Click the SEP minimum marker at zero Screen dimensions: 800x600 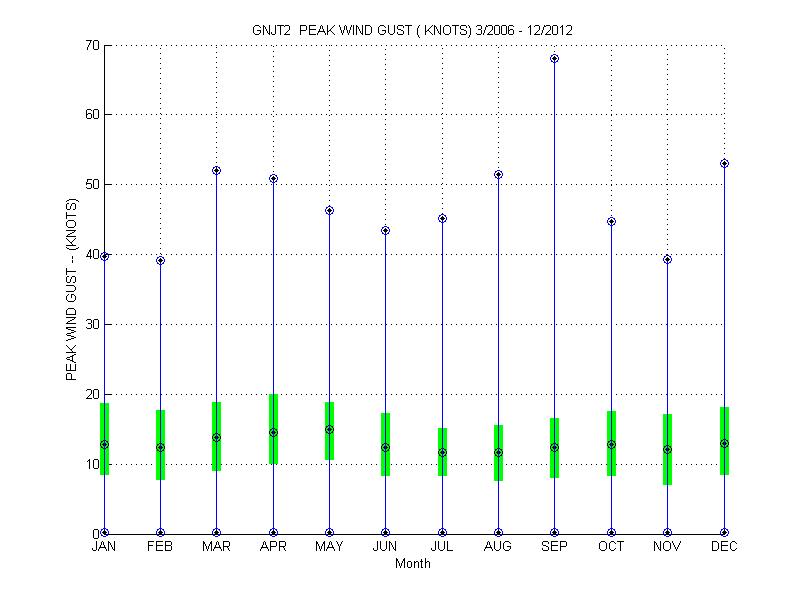[x=555, y=533]
